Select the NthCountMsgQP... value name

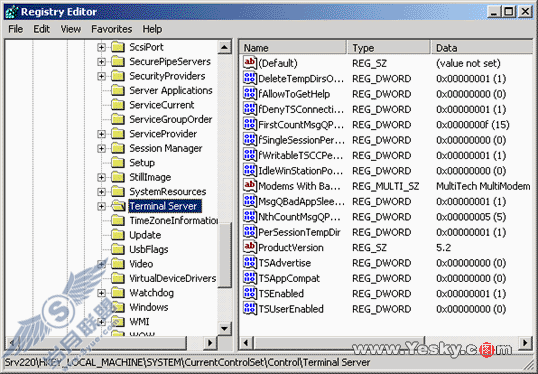[x=300, y=217]
